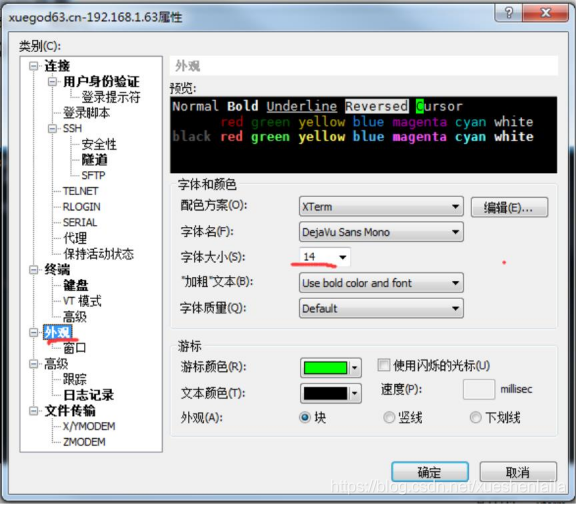Click the 速度 millisec input field
Viewport: 576px width, 505px height.
[x=479, y=389]
